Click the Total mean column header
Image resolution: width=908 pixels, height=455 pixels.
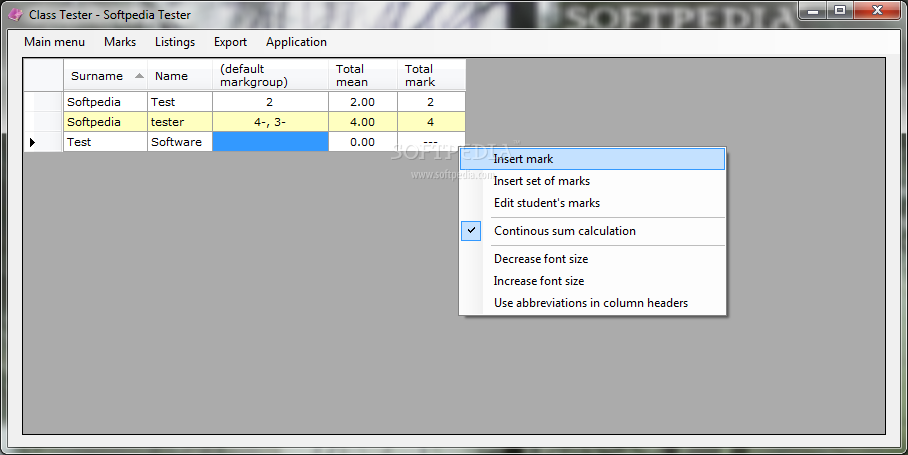click(363, 75)
